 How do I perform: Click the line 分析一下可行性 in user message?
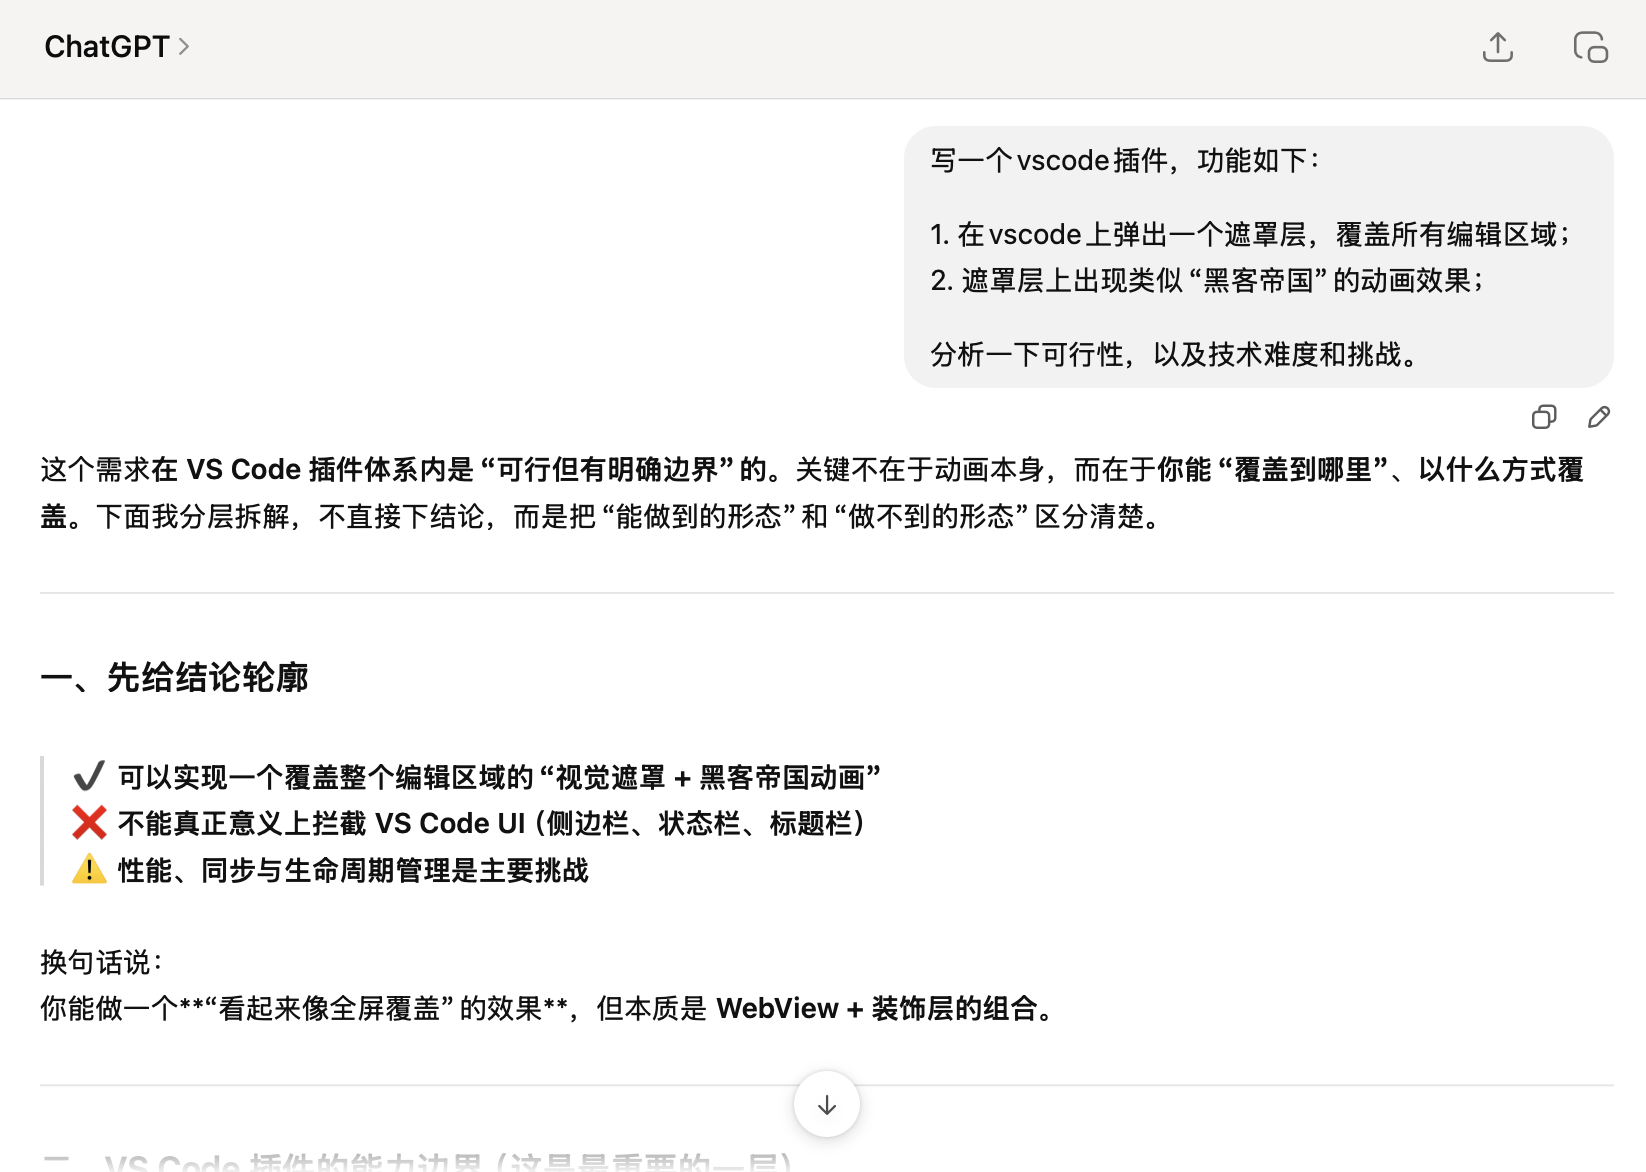pyautogui.click(x=1176, y=355)
